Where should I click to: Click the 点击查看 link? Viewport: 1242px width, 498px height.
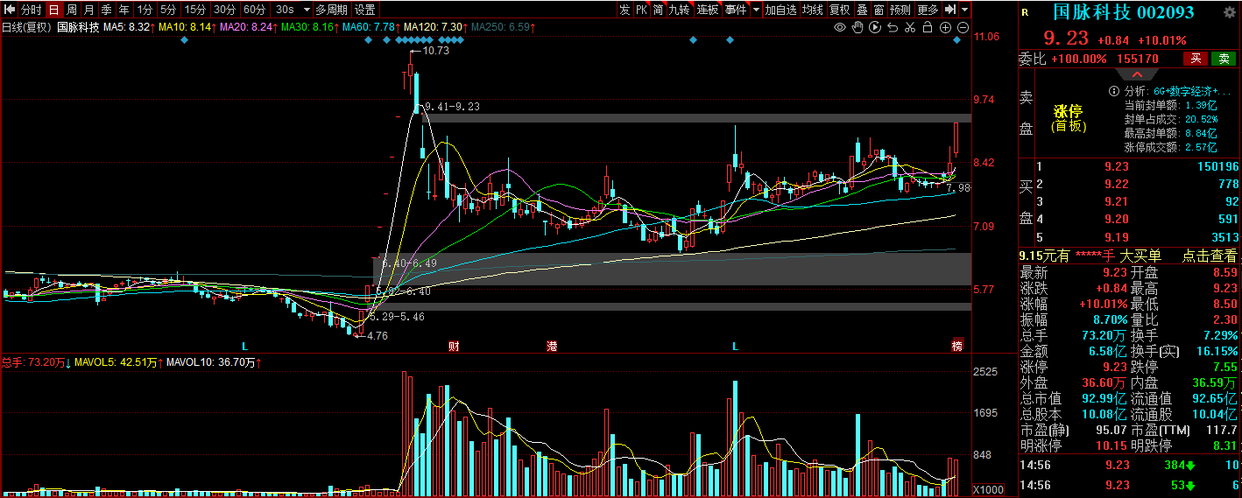[x=1209, y=256]
